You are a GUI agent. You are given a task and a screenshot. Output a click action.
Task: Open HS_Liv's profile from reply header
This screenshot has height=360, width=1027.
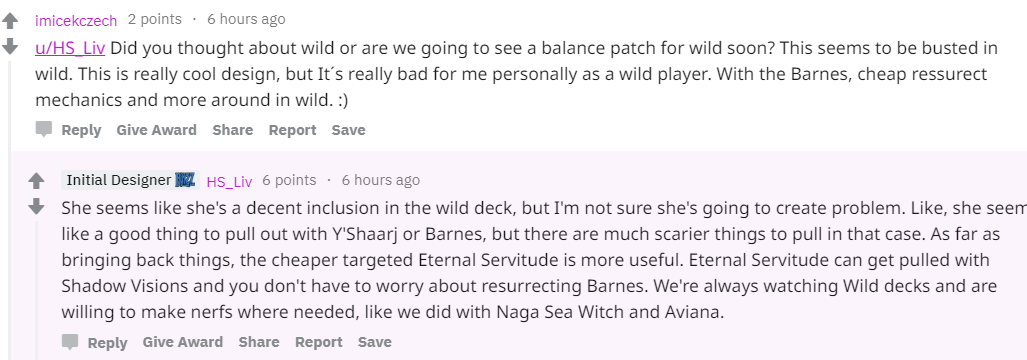(229, 181)
